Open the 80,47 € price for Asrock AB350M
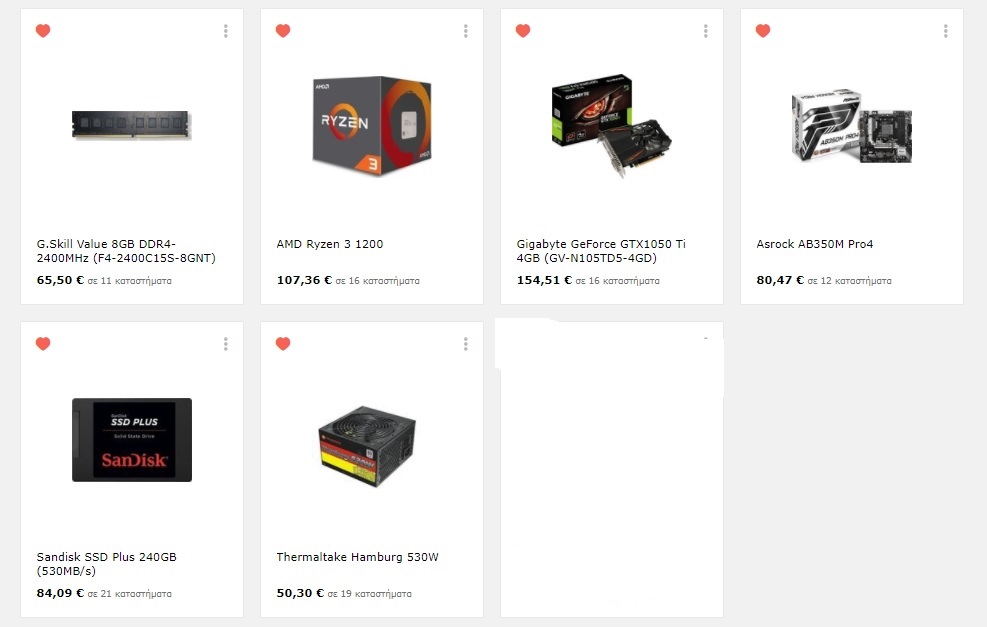The image size is (987, 627). 781,280
